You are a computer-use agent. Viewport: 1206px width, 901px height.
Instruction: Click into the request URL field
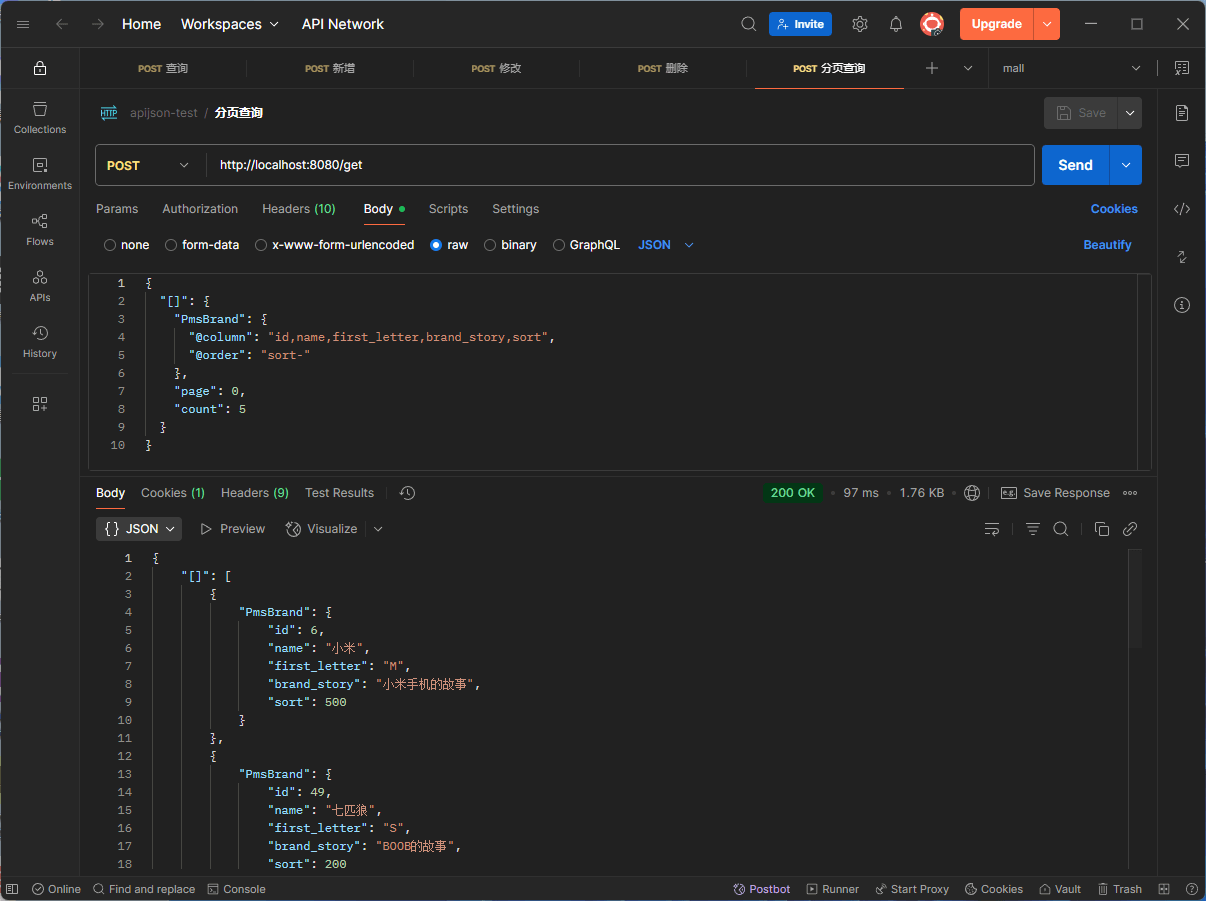pyautogui.click(x=620, y=165)
